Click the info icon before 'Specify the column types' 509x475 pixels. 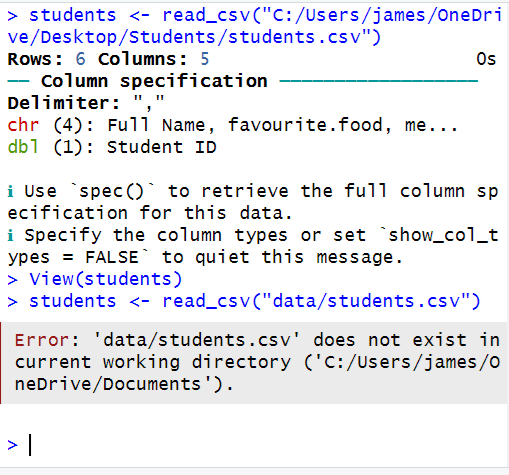coord(11,236)
